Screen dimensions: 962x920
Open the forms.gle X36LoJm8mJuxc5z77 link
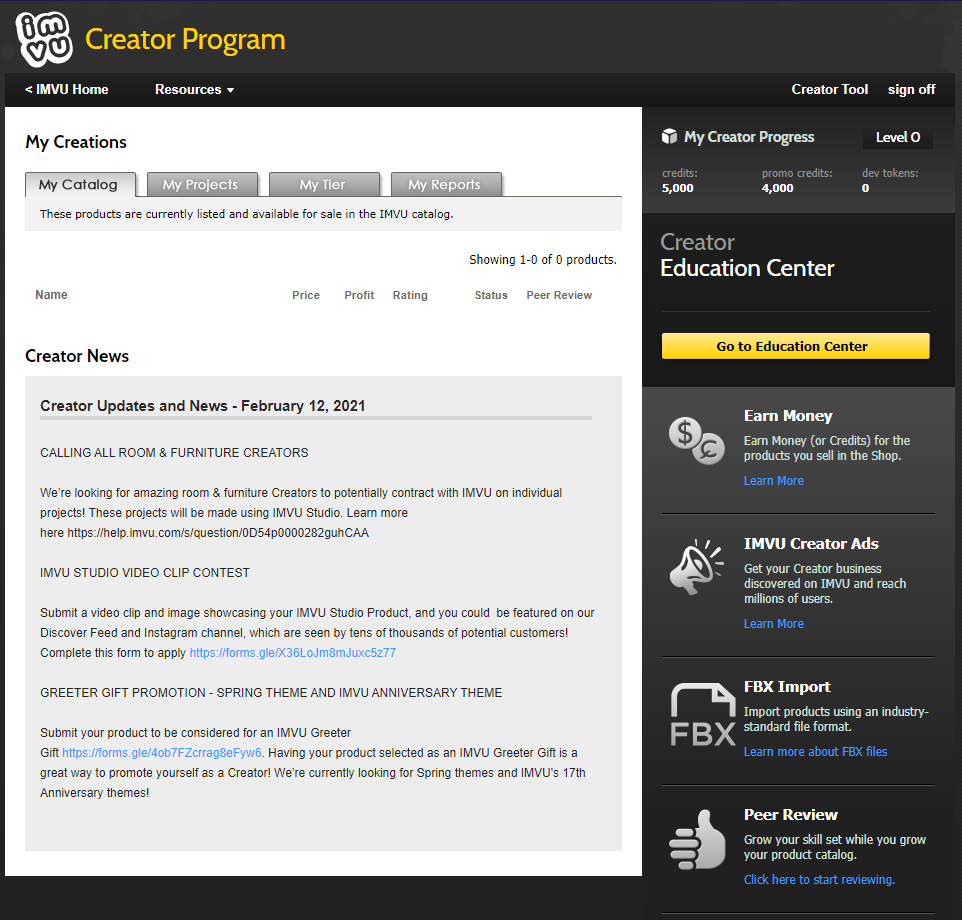tap(293, 653)
